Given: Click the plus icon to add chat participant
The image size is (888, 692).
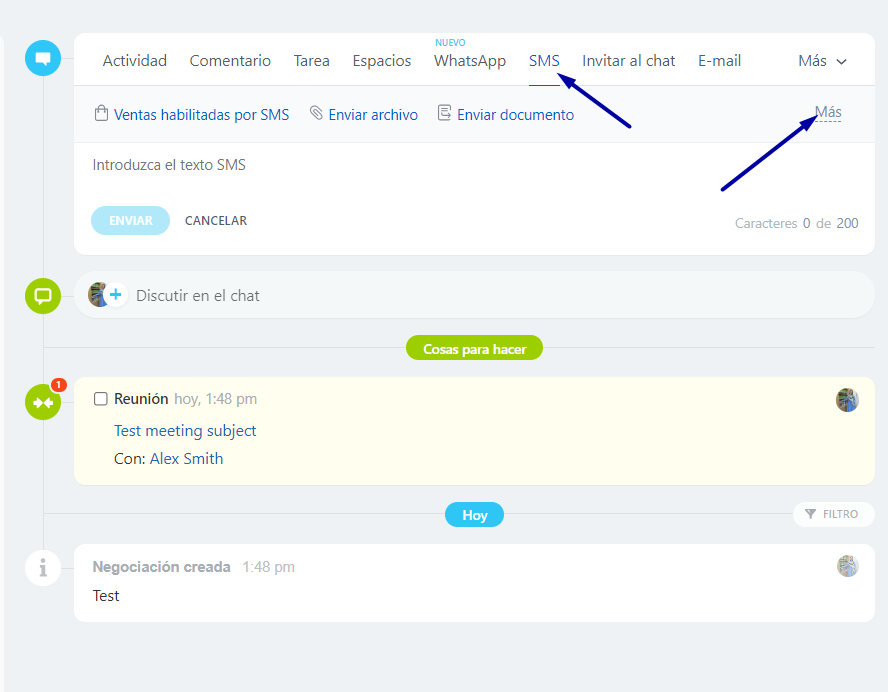Looking at the screenshot, I should (x=116, y=295).
